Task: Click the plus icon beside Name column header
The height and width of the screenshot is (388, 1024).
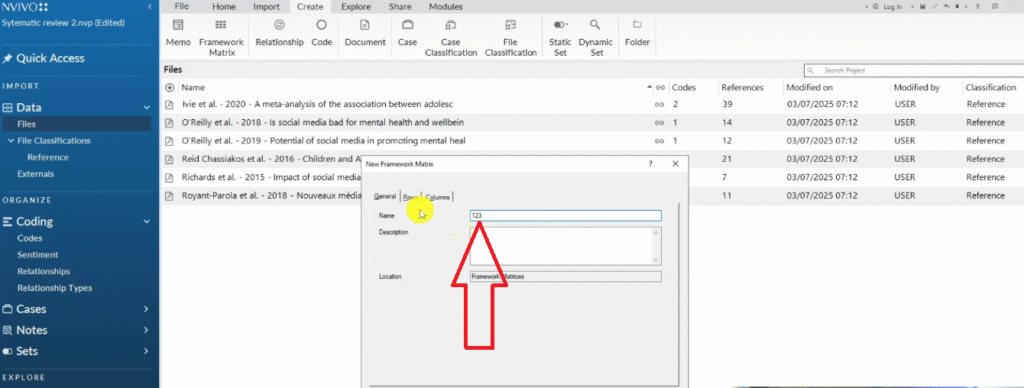Action: click(x=170, y=88)
